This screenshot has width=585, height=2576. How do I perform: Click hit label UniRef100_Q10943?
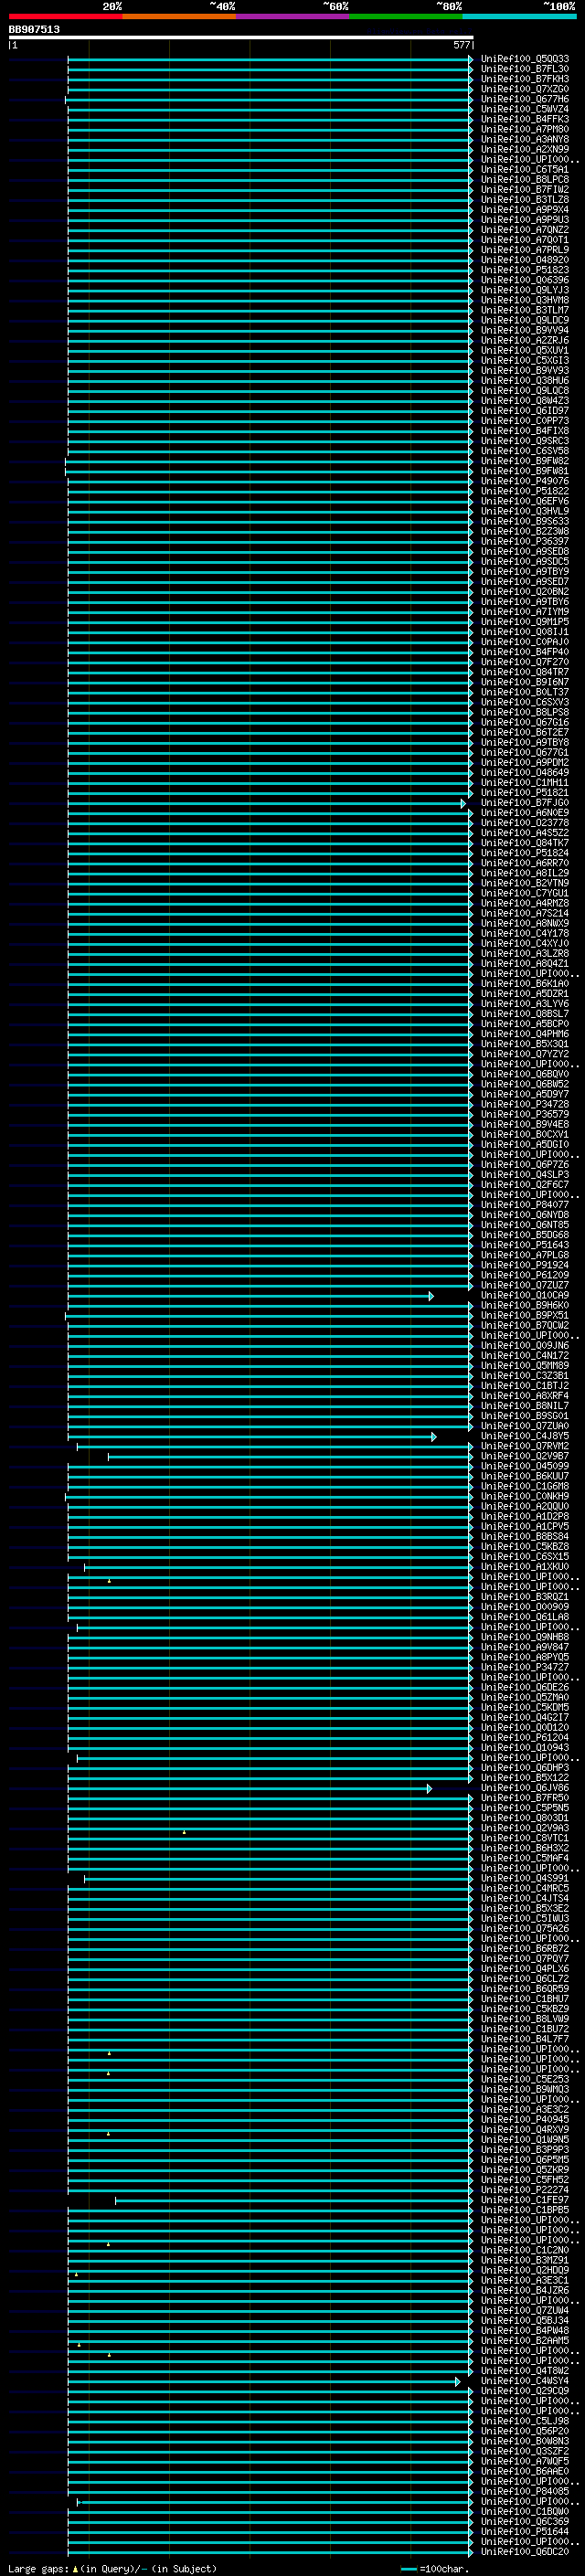(x=525, y=1748)
